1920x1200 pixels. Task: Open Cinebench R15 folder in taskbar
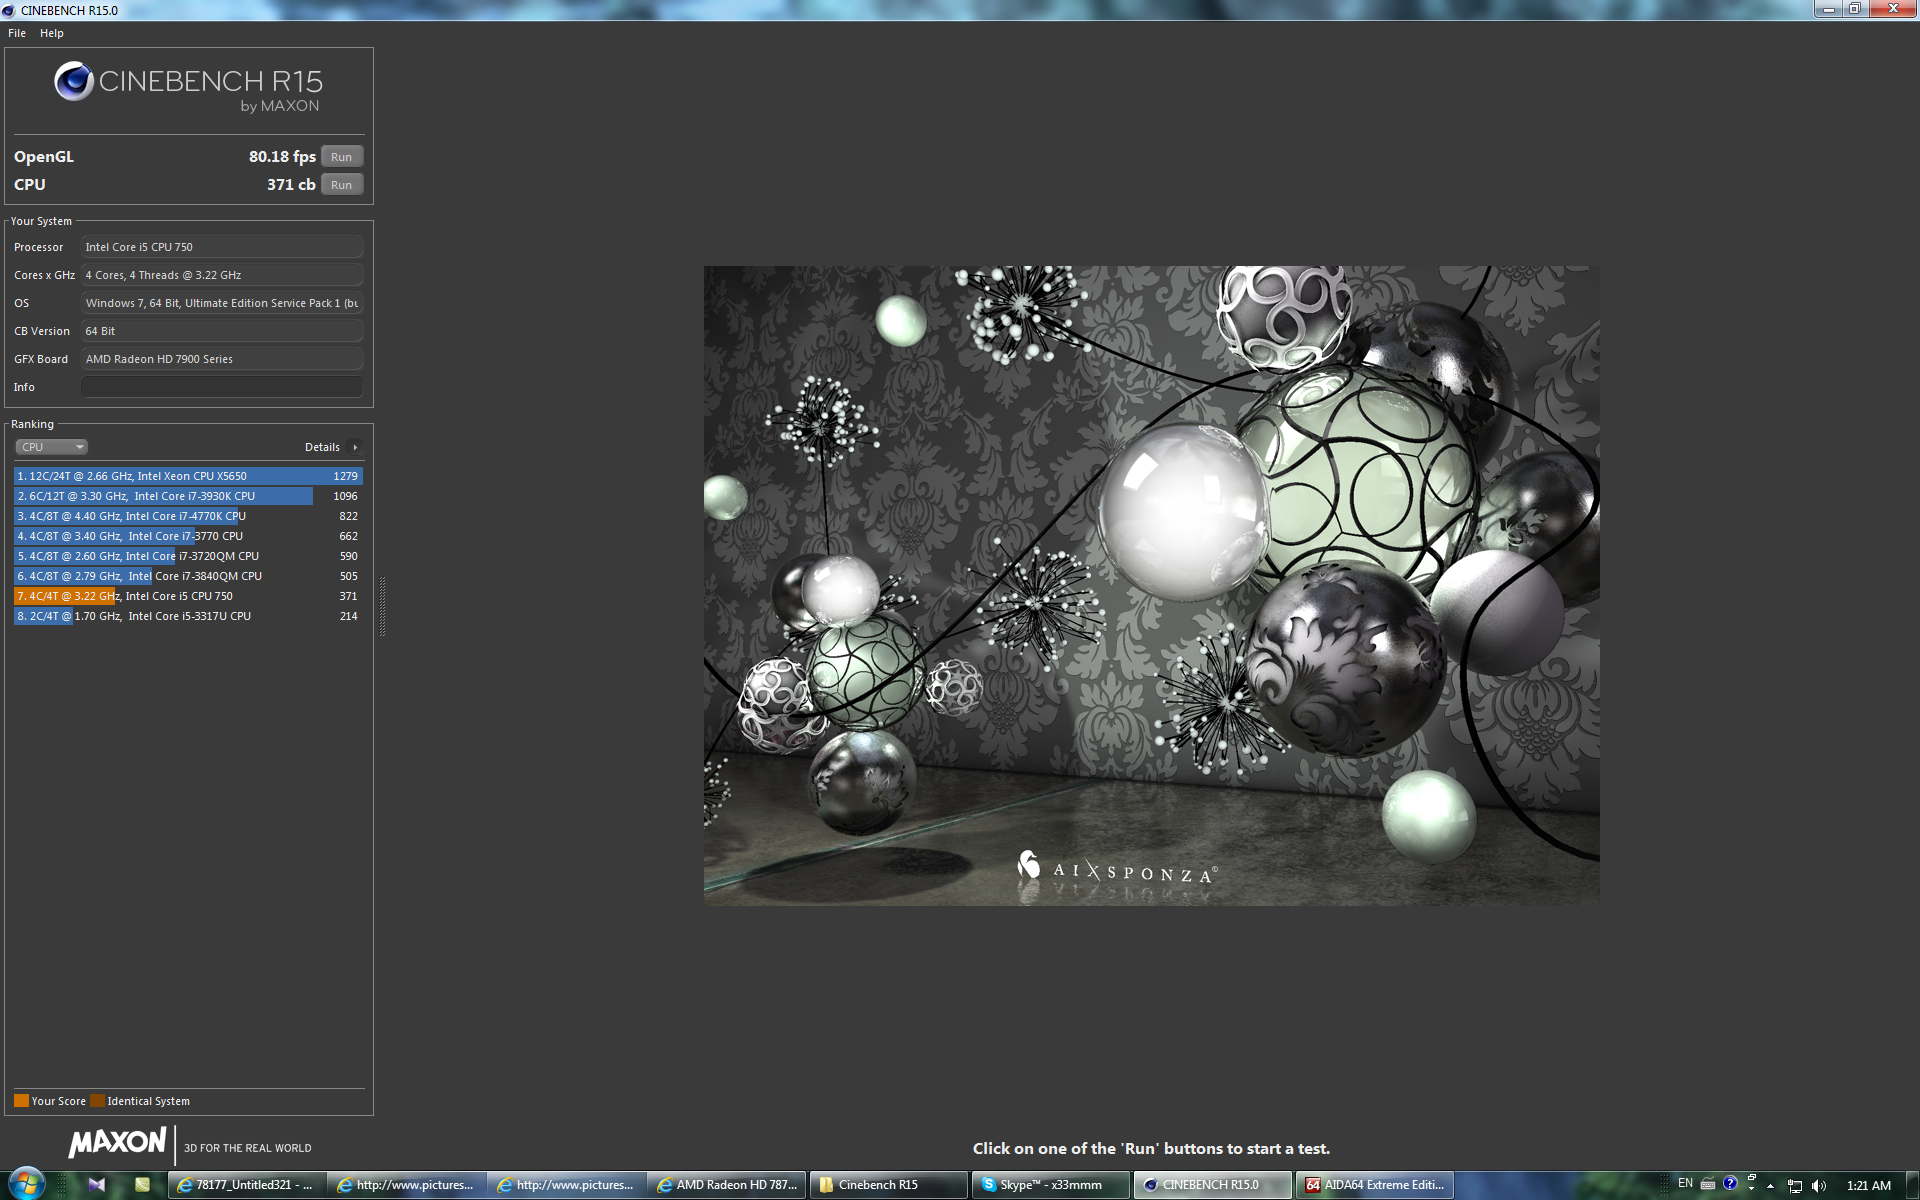[x=887, y=1185]
